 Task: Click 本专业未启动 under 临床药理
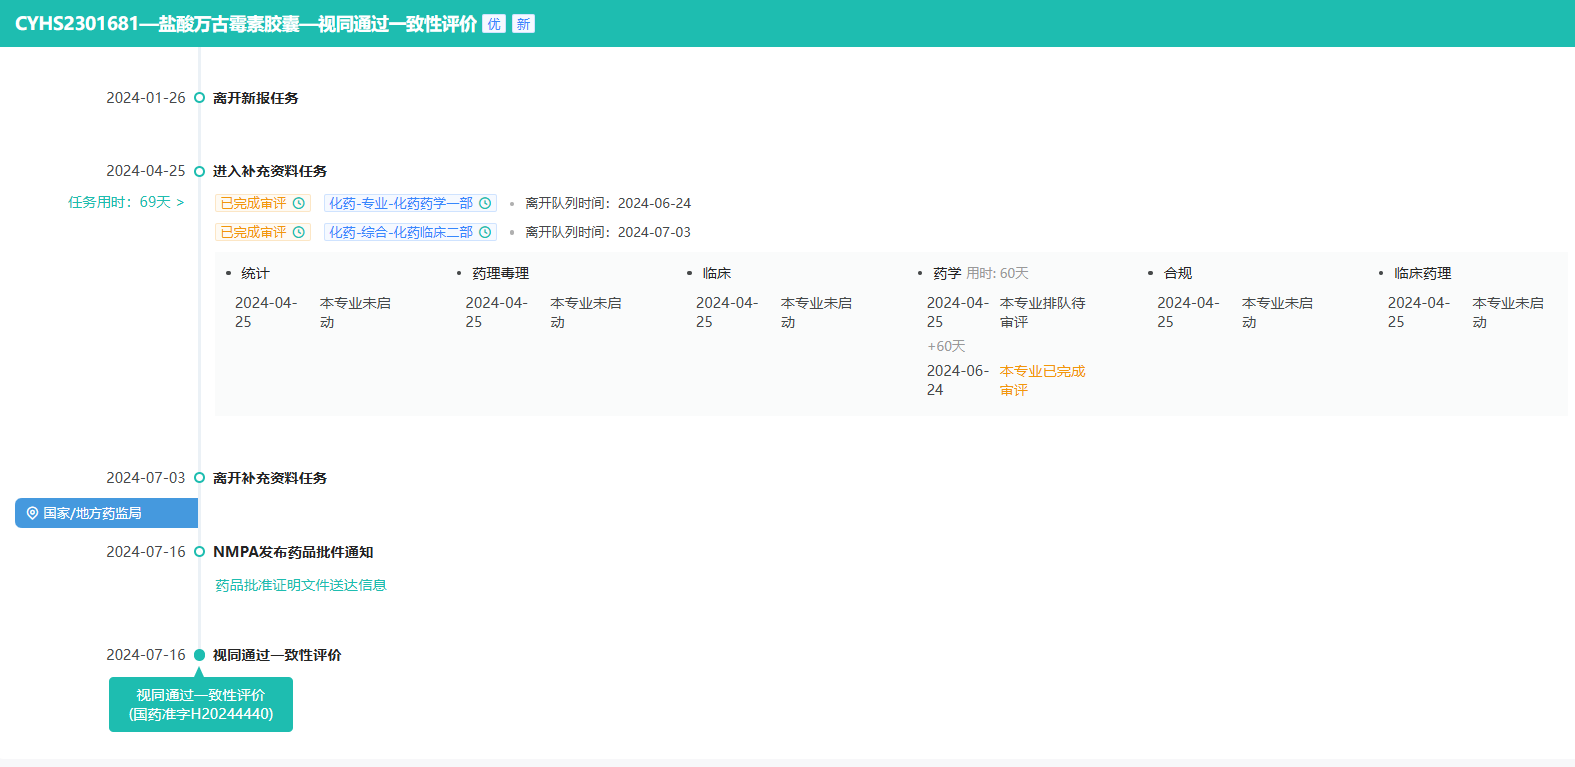coord(1508,312)
